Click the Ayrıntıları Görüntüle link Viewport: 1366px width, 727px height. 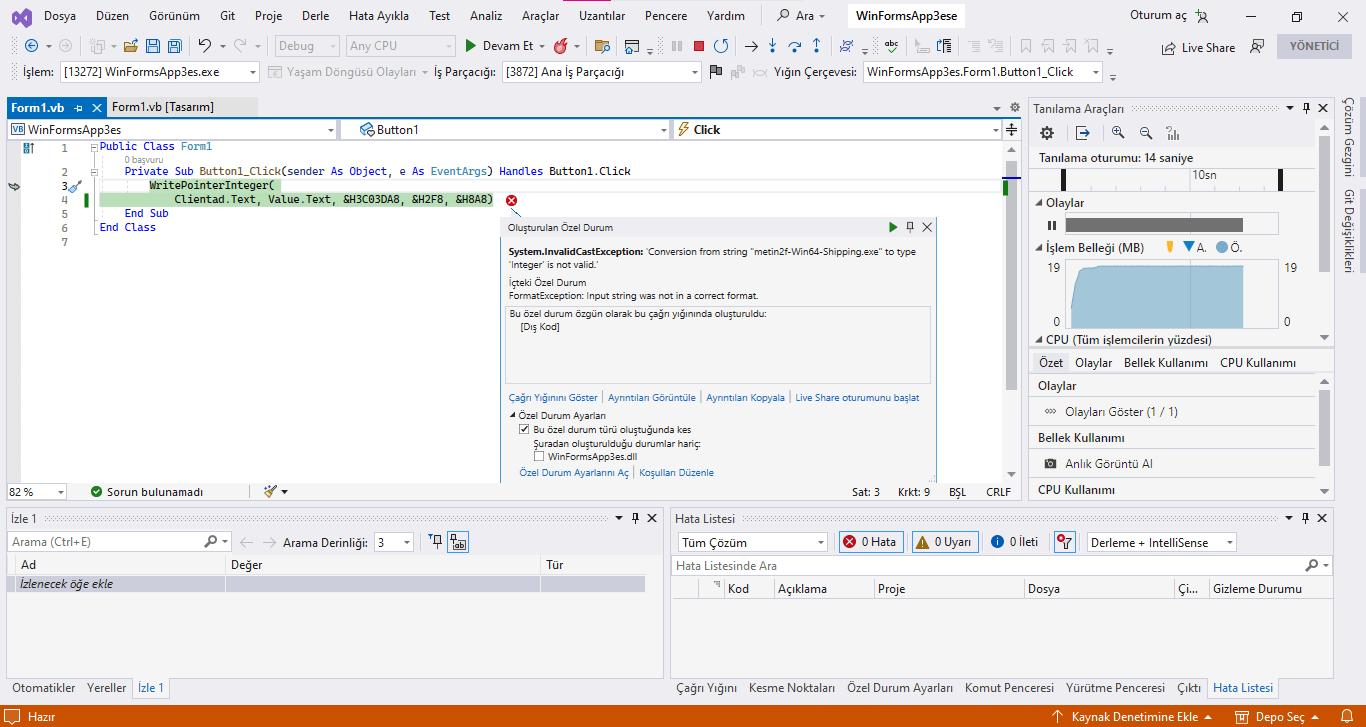(x=652, y=398)
